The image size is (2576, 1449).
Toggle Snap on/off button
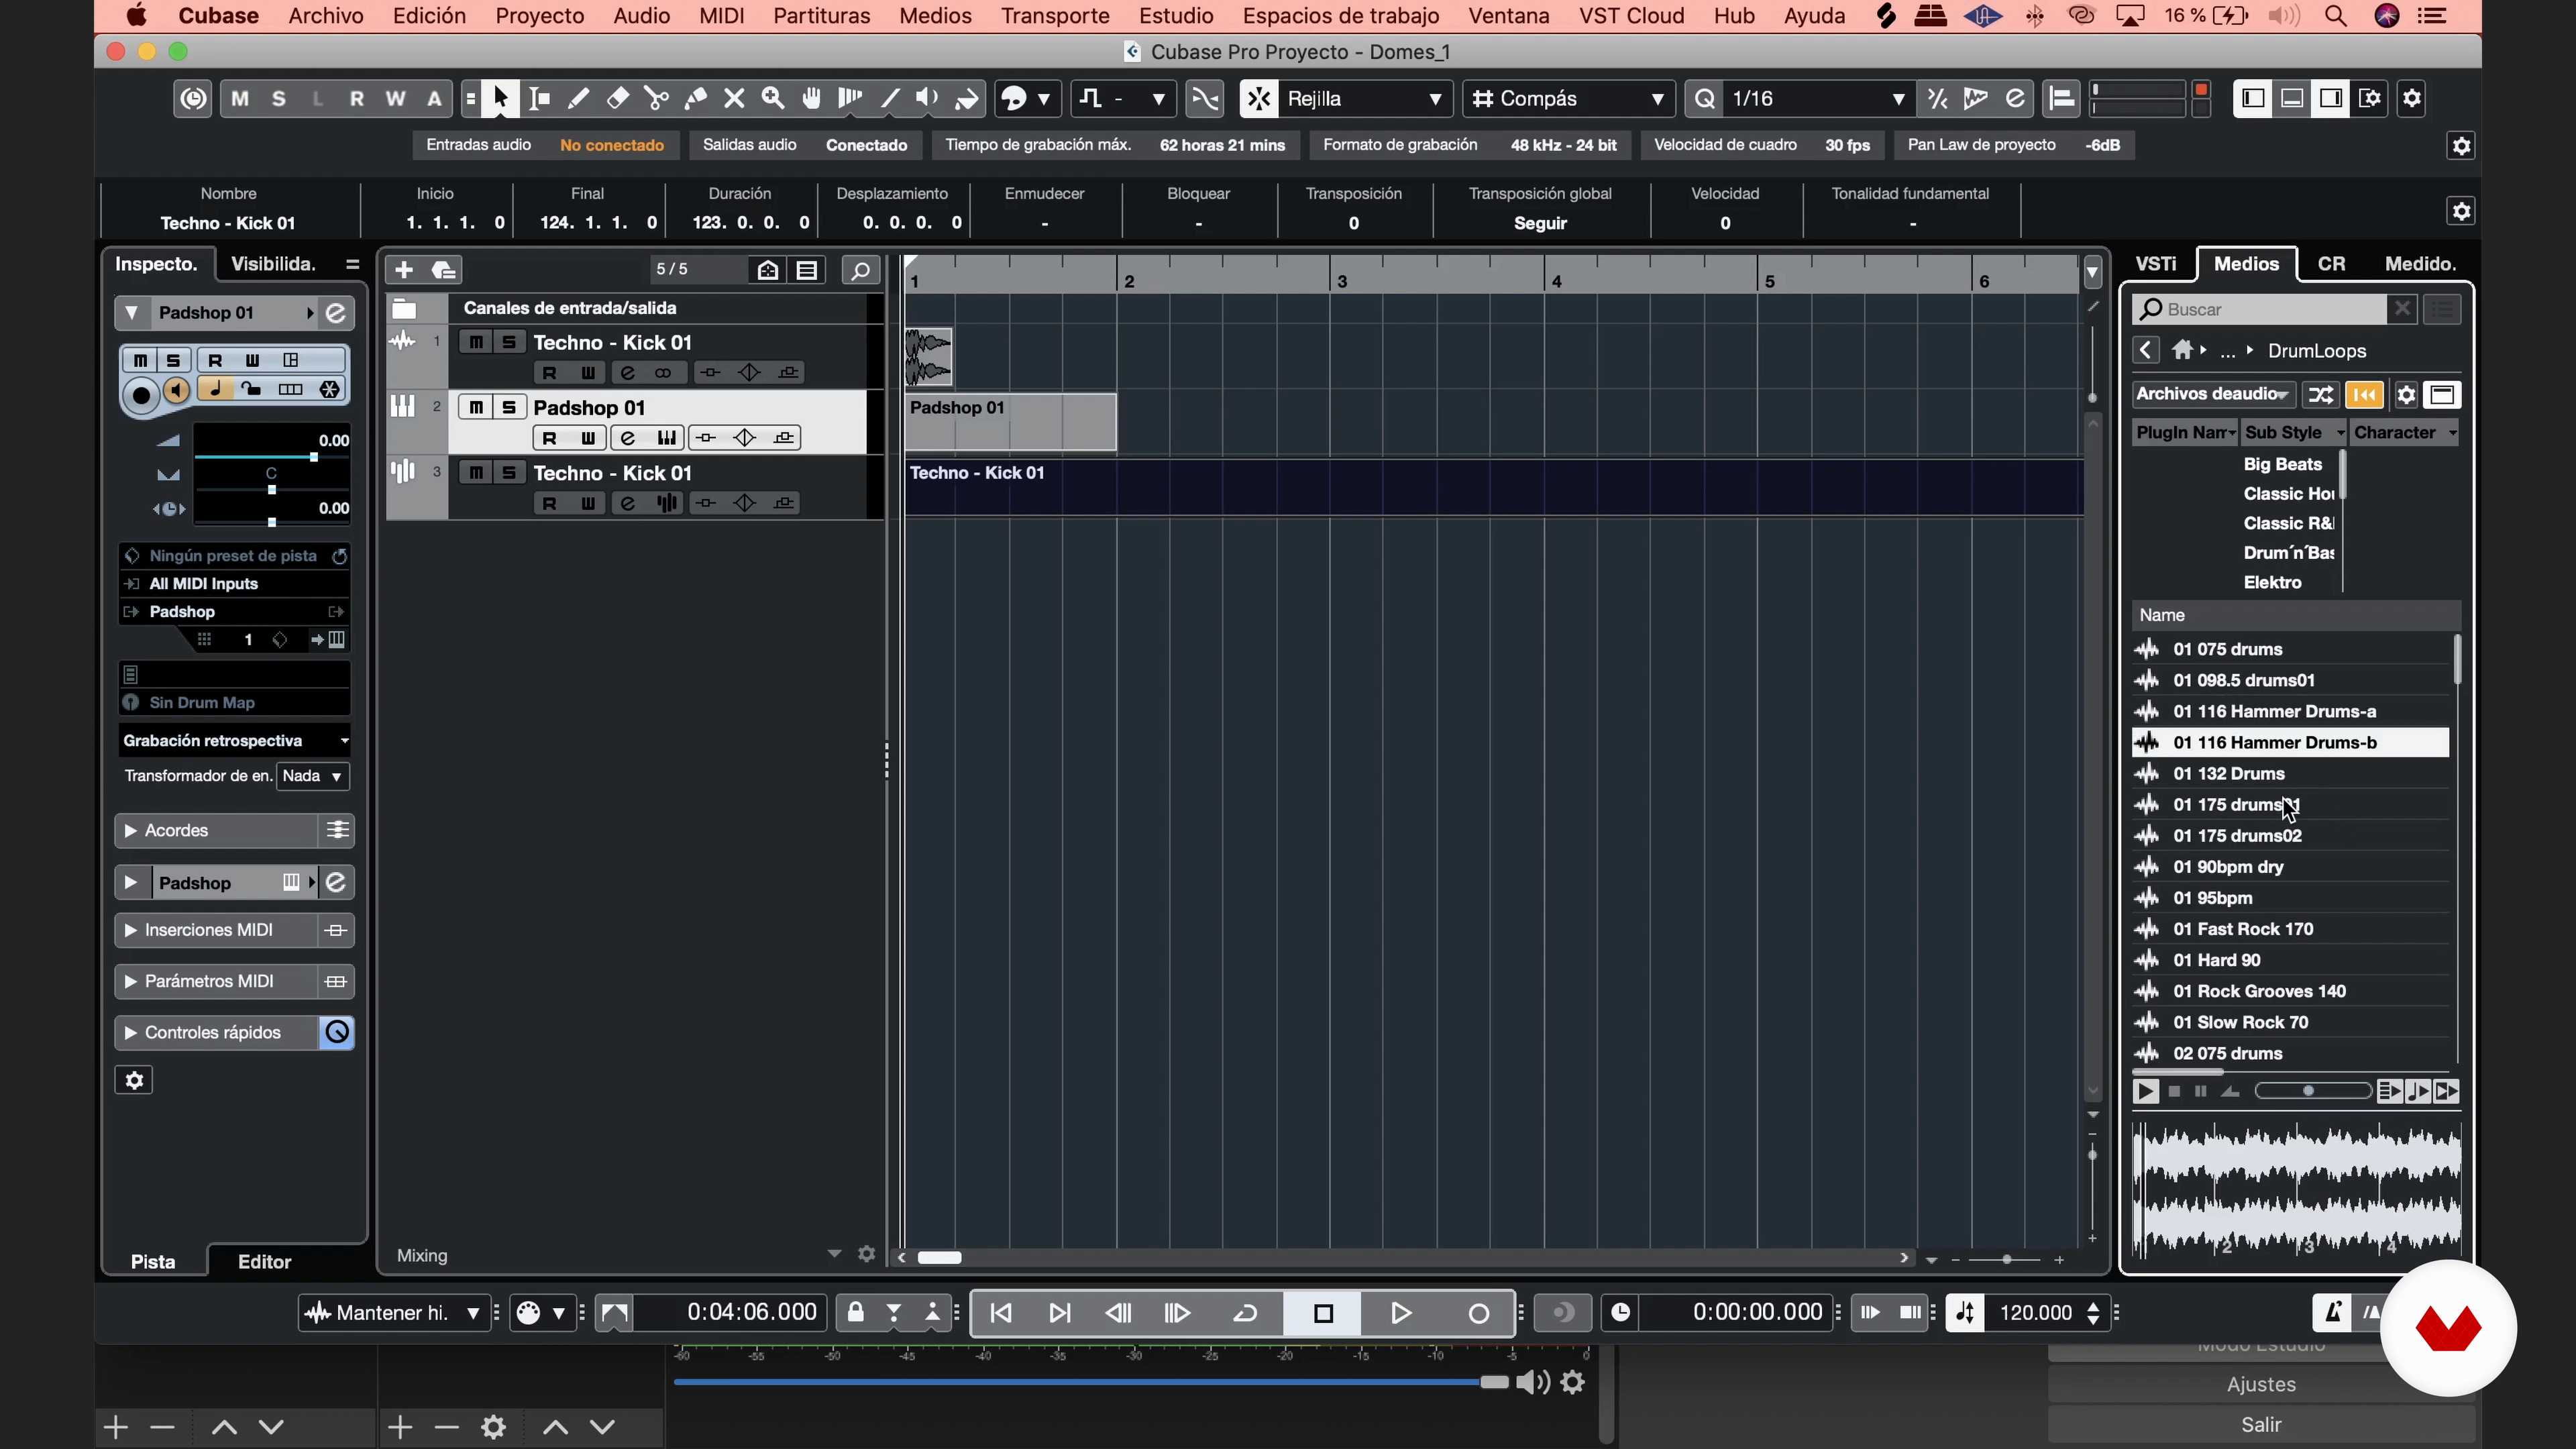point(1259,98)
